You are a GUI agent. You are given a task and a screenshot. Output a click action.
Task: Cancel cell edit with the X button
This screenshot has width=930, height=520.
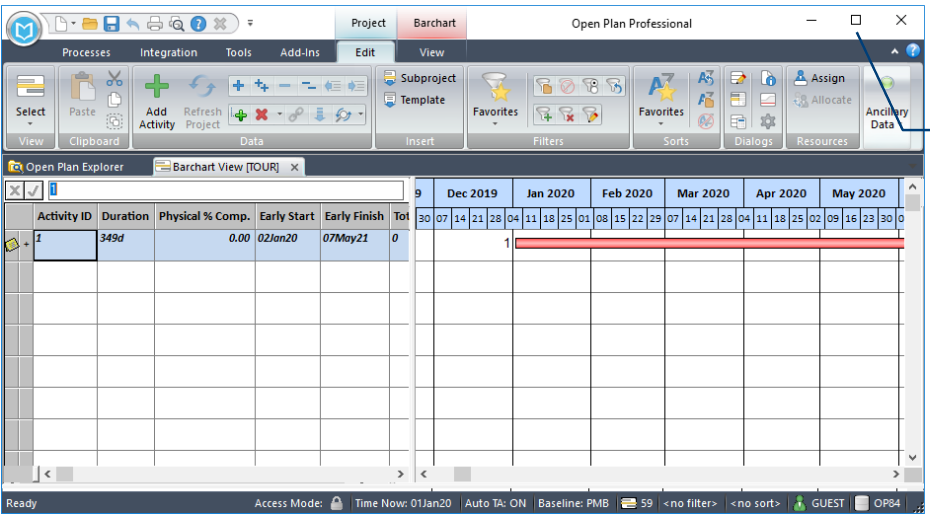(15, 190)
